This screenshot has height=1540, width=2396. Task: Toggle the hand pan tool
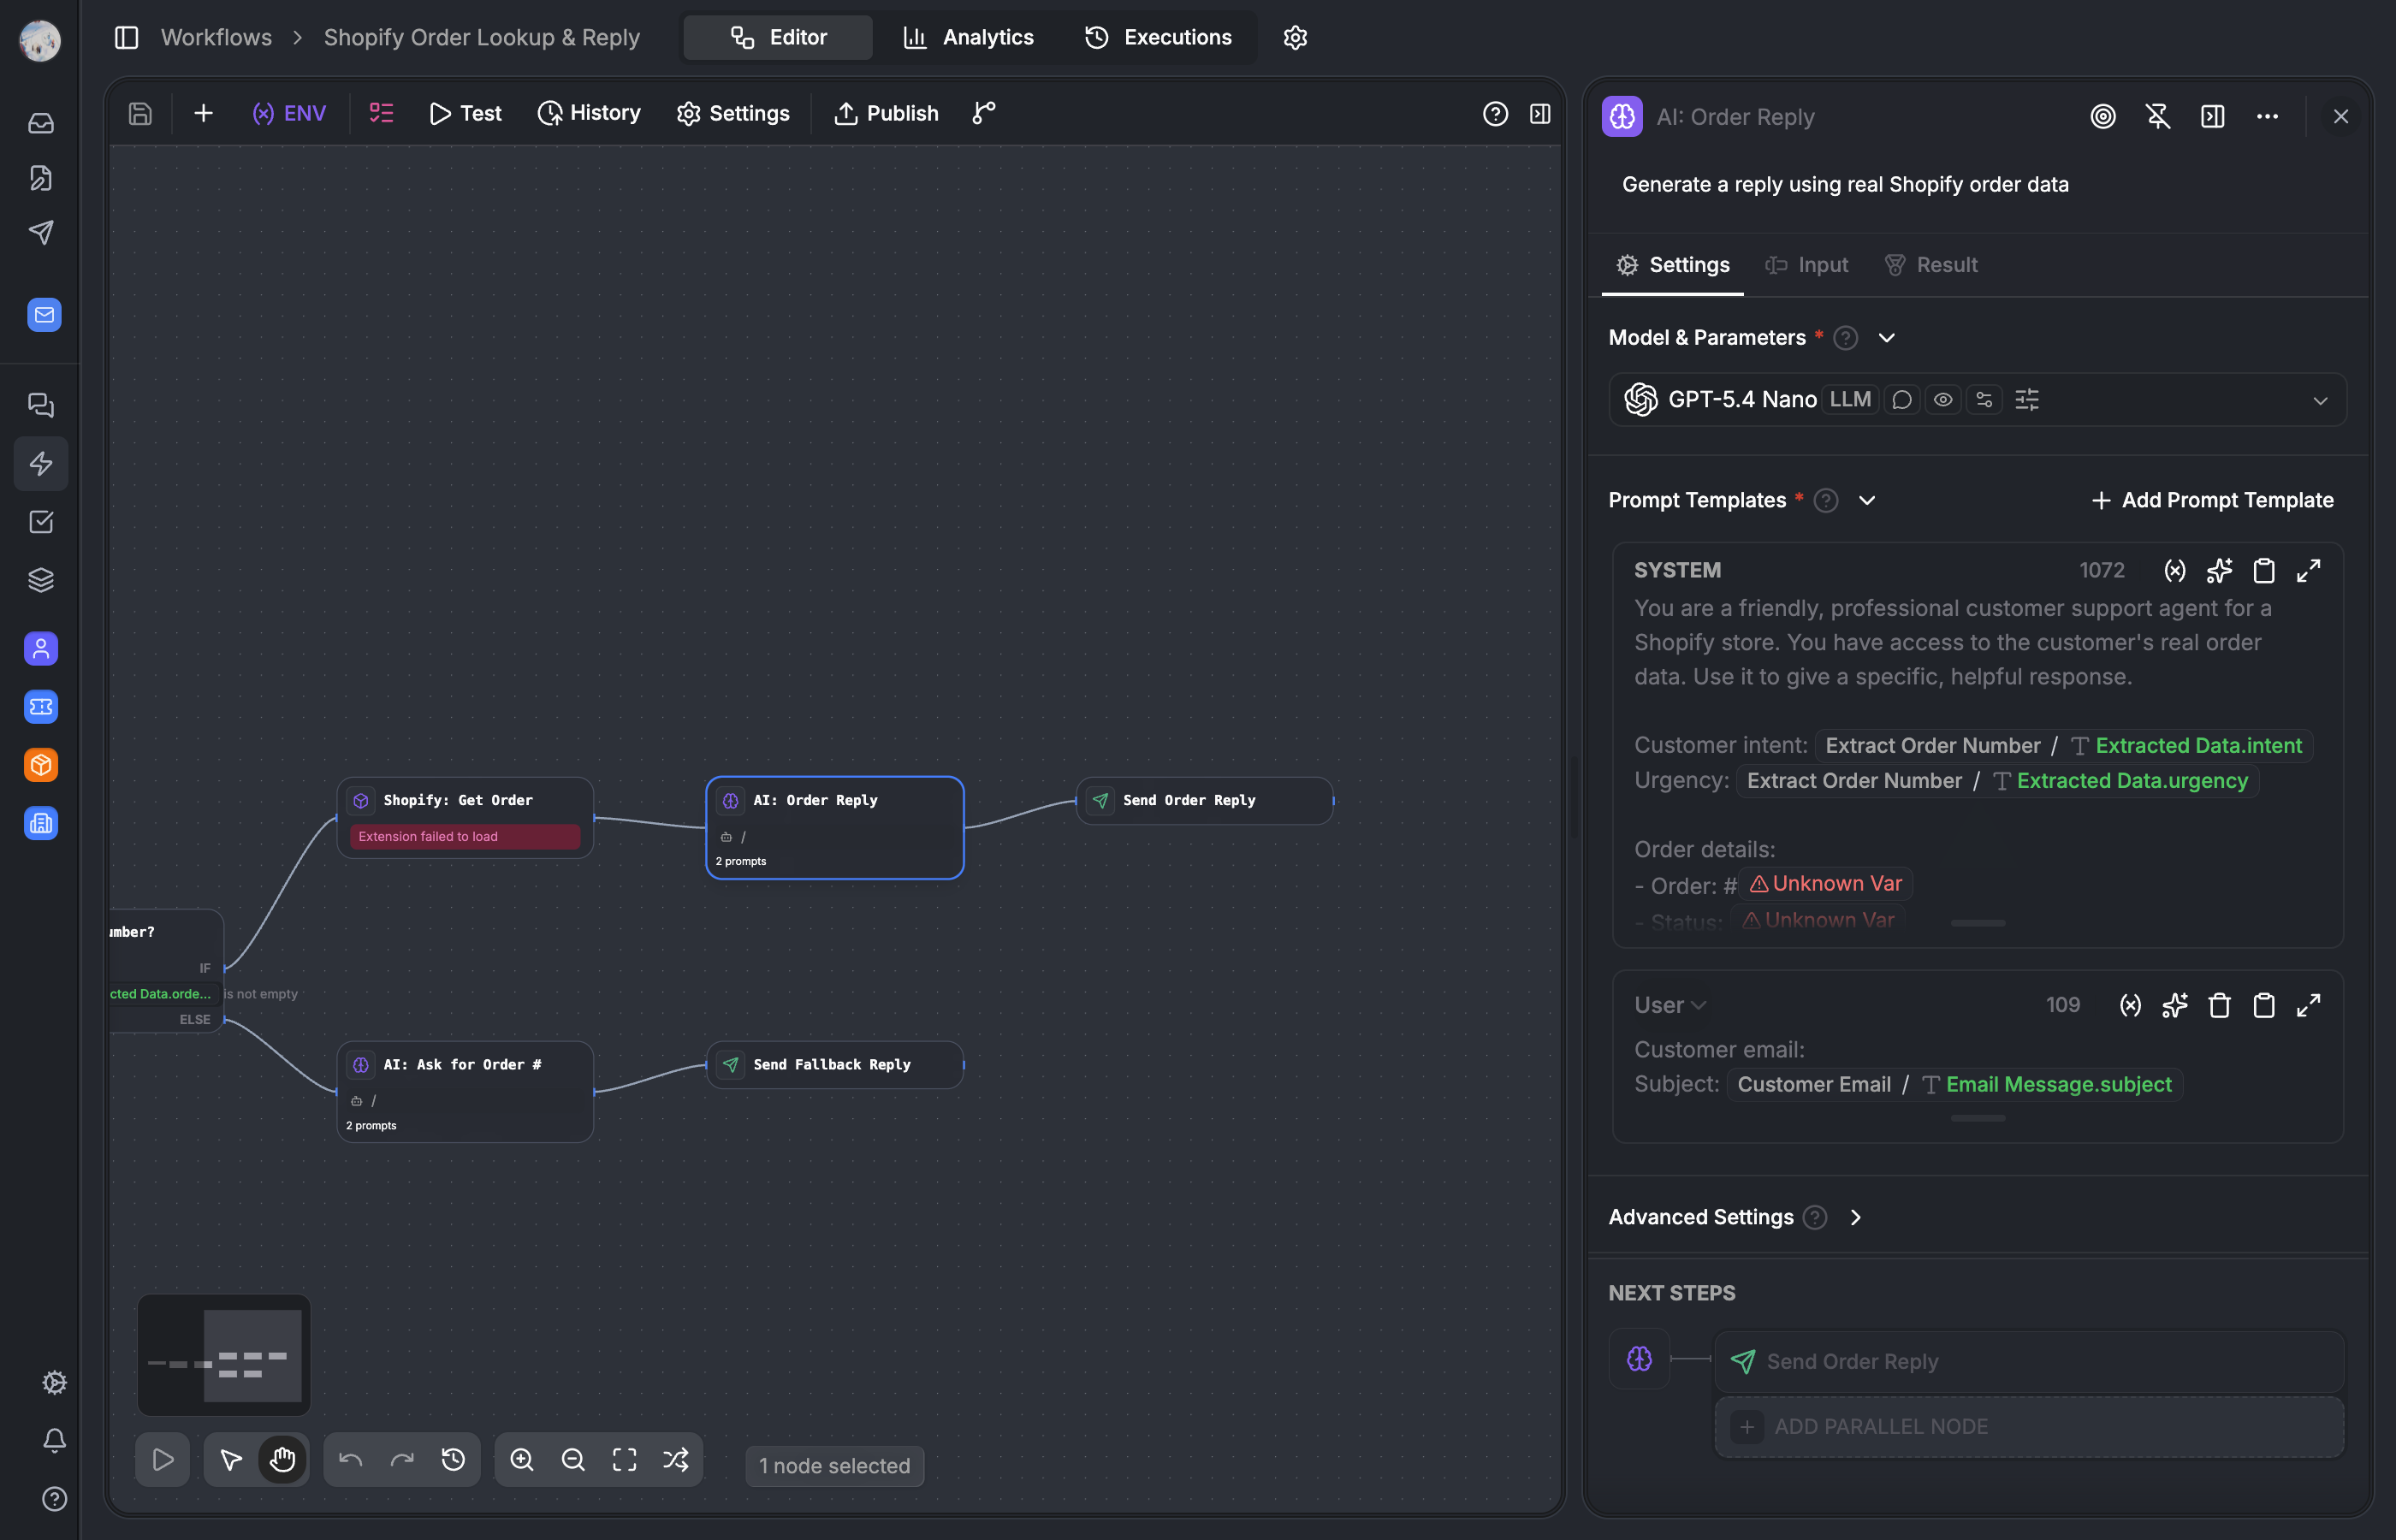282,1460
